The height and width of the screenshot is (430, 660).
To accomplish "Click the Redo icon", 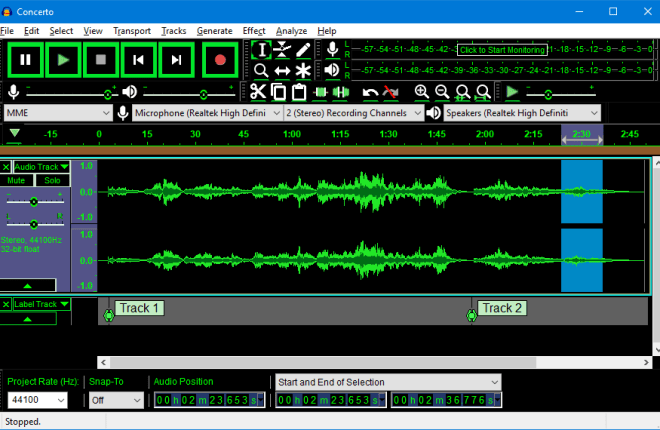I will click(391, 92).
